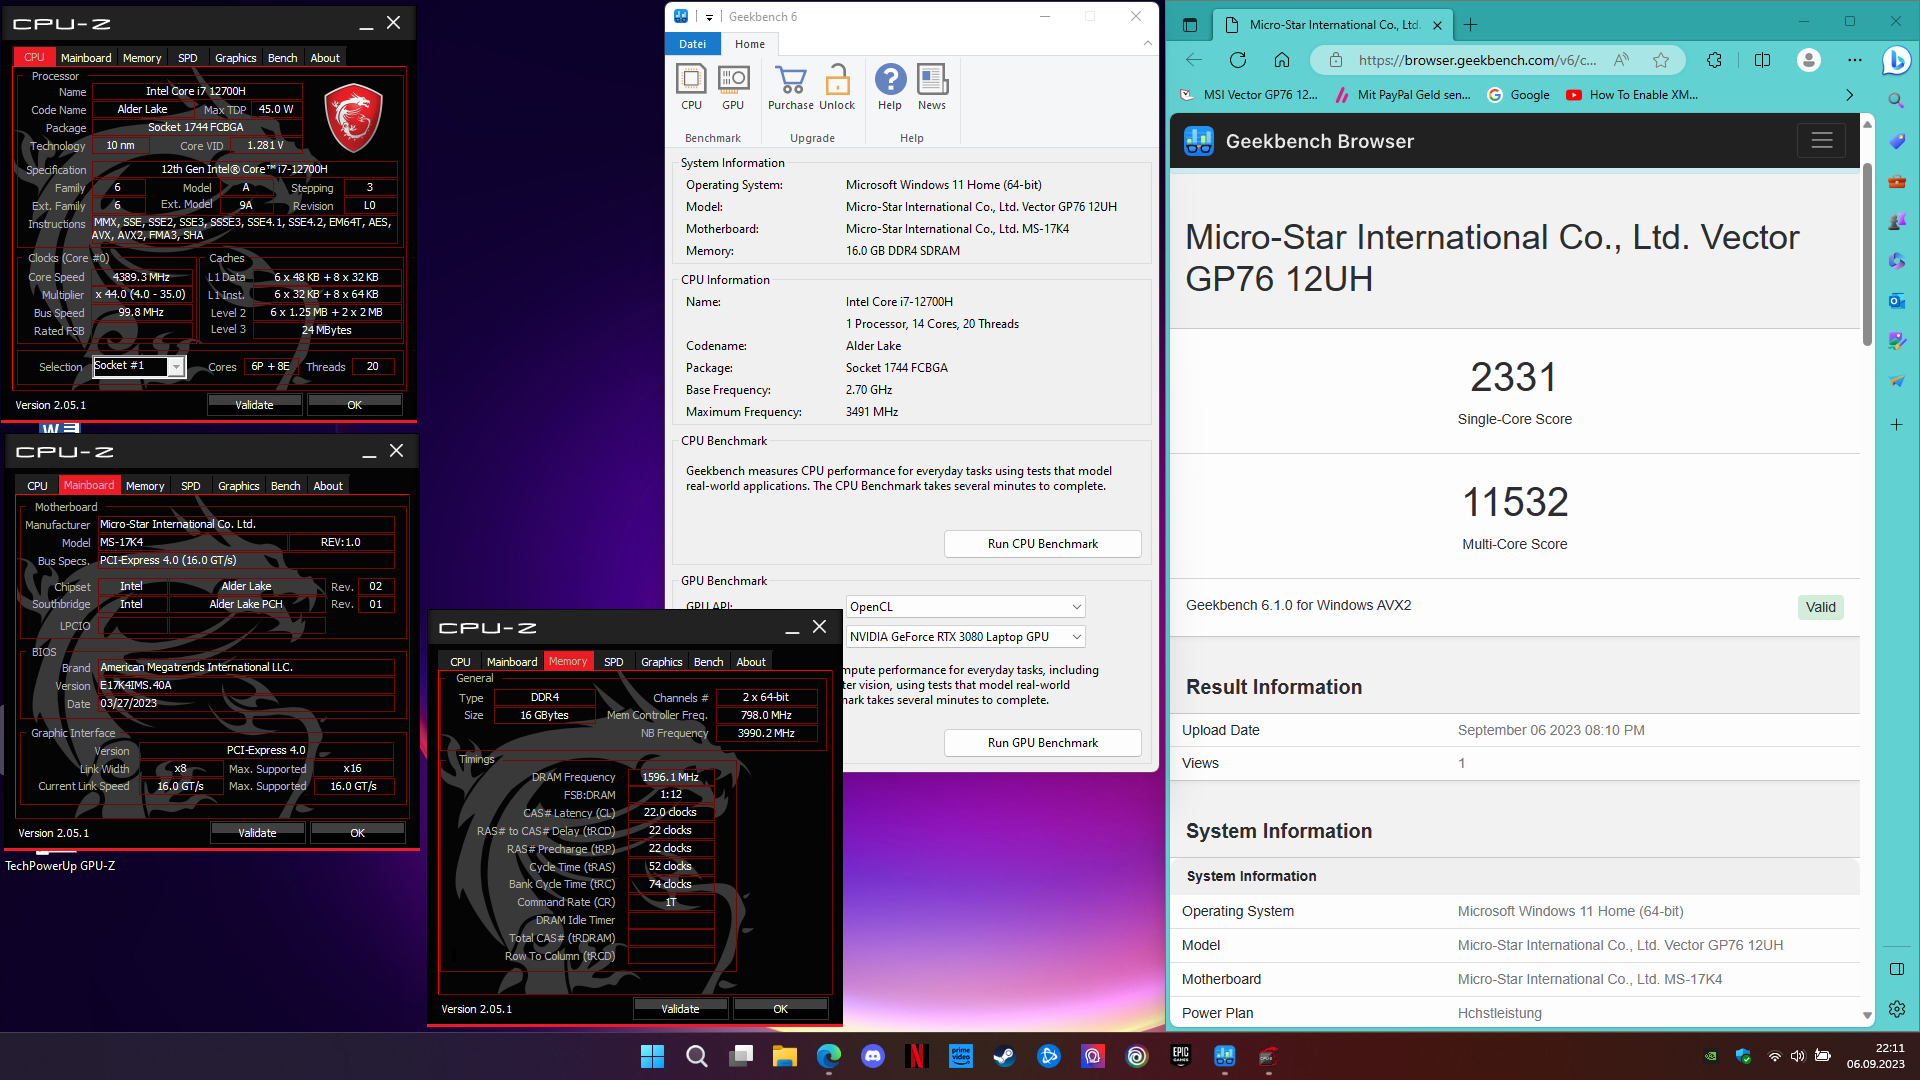
Task: Open a new browser tab
Action: [x=1470, y=25]
